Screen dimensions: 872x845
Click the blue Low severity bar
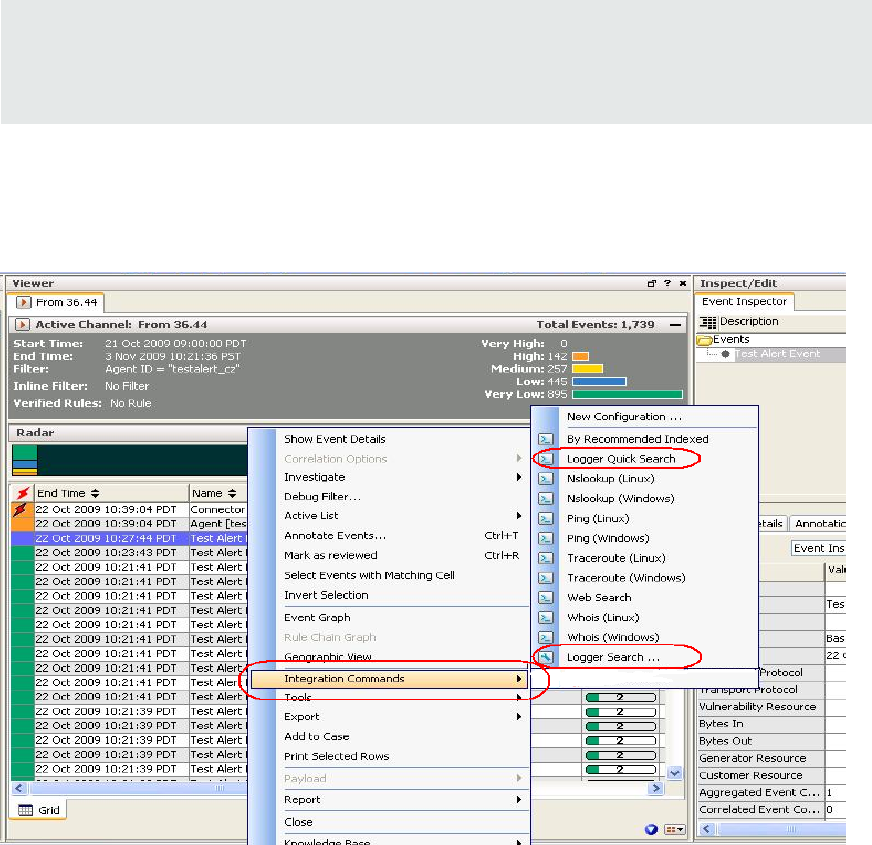[599, 382]
